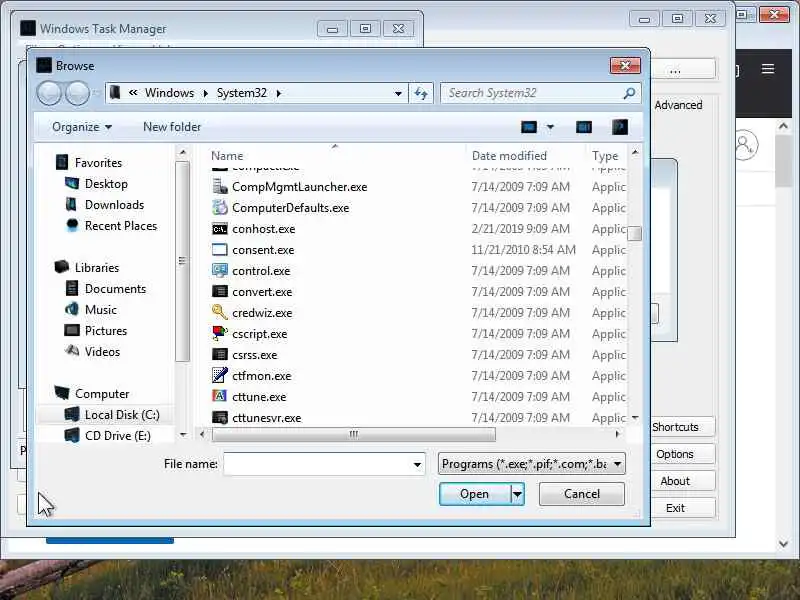Open the Organize dropdown menu

(x=82, y=127)
